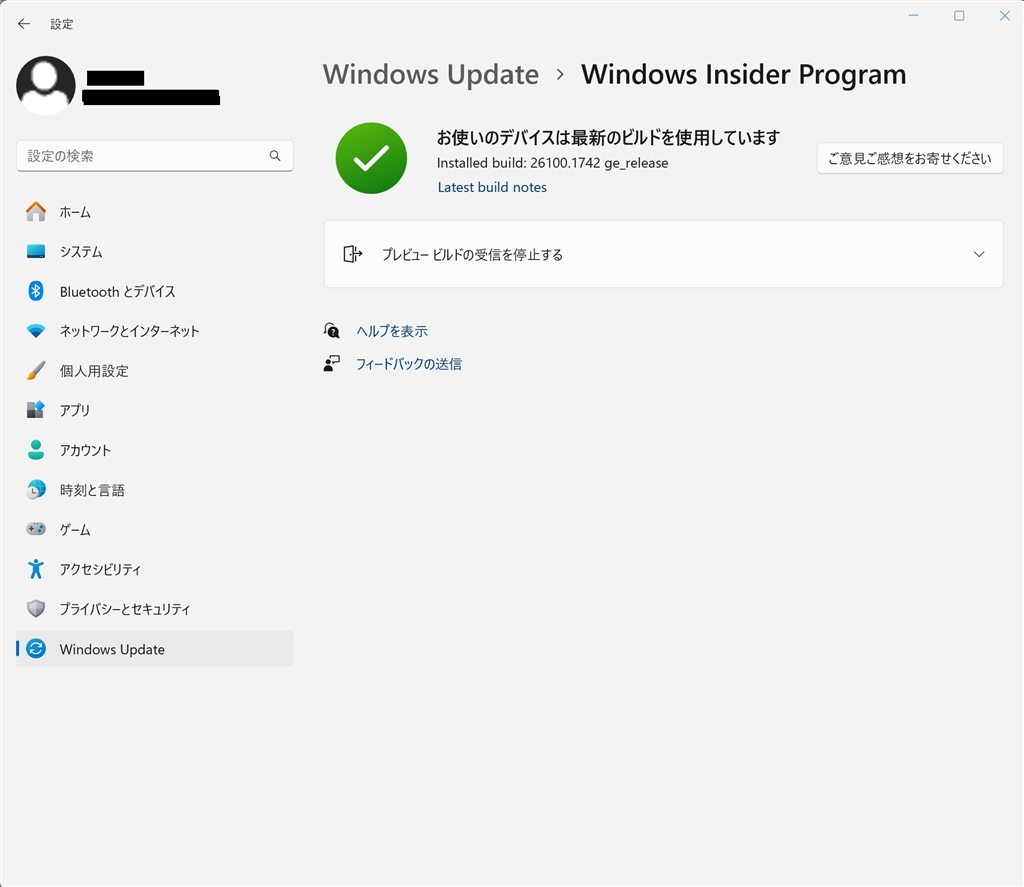
Task: Click the アプリ apps icon
Action: 36,410
